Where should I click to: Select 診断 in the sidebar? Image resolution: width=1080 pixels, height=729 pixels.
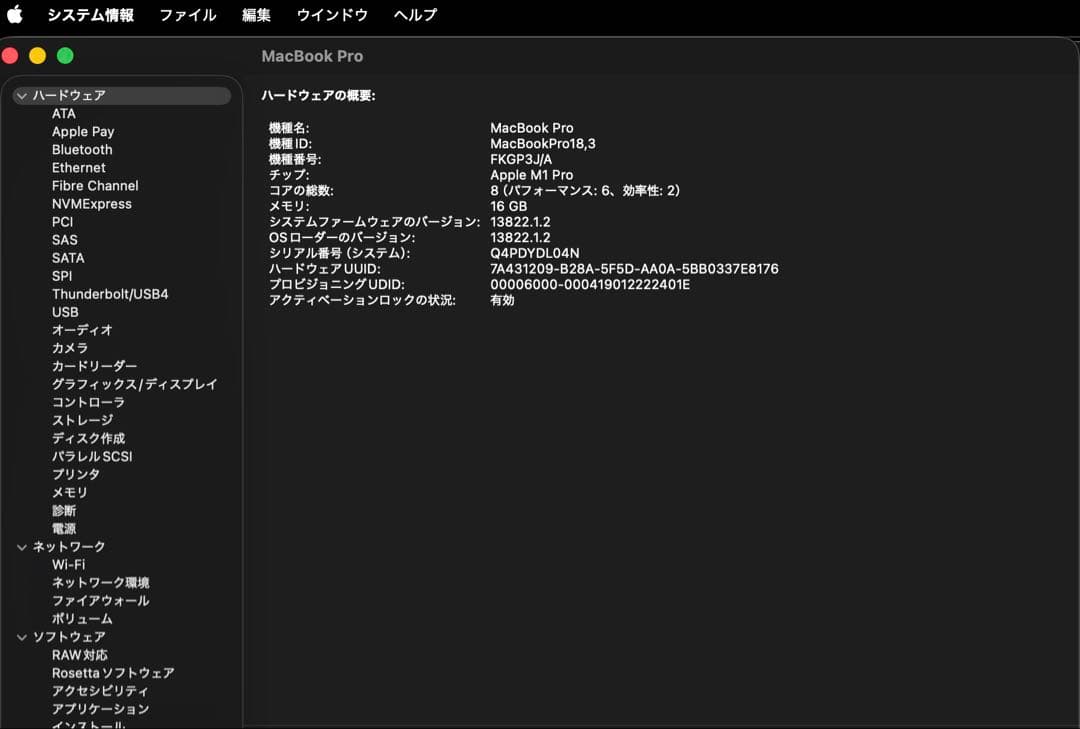coord(64,510)
